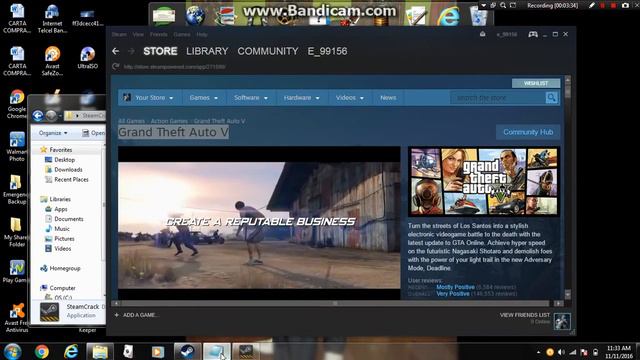The image size is (640, 360).
Task: Click the Bandicam screenshot camera icon
Action: pyautogui.click(x=625, y=5)
